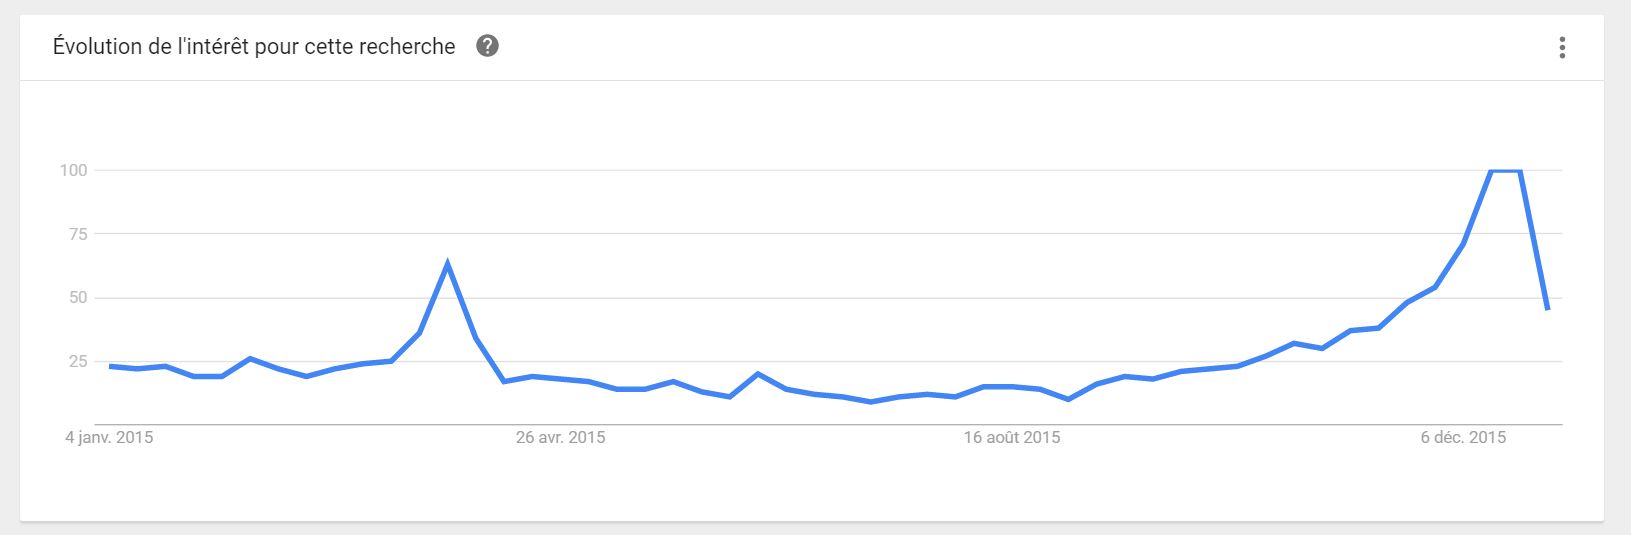Screen dimensions: 1631x535
Task: Click the 4 janv. 2015 axis label
Action: click(x=109, y=437)
